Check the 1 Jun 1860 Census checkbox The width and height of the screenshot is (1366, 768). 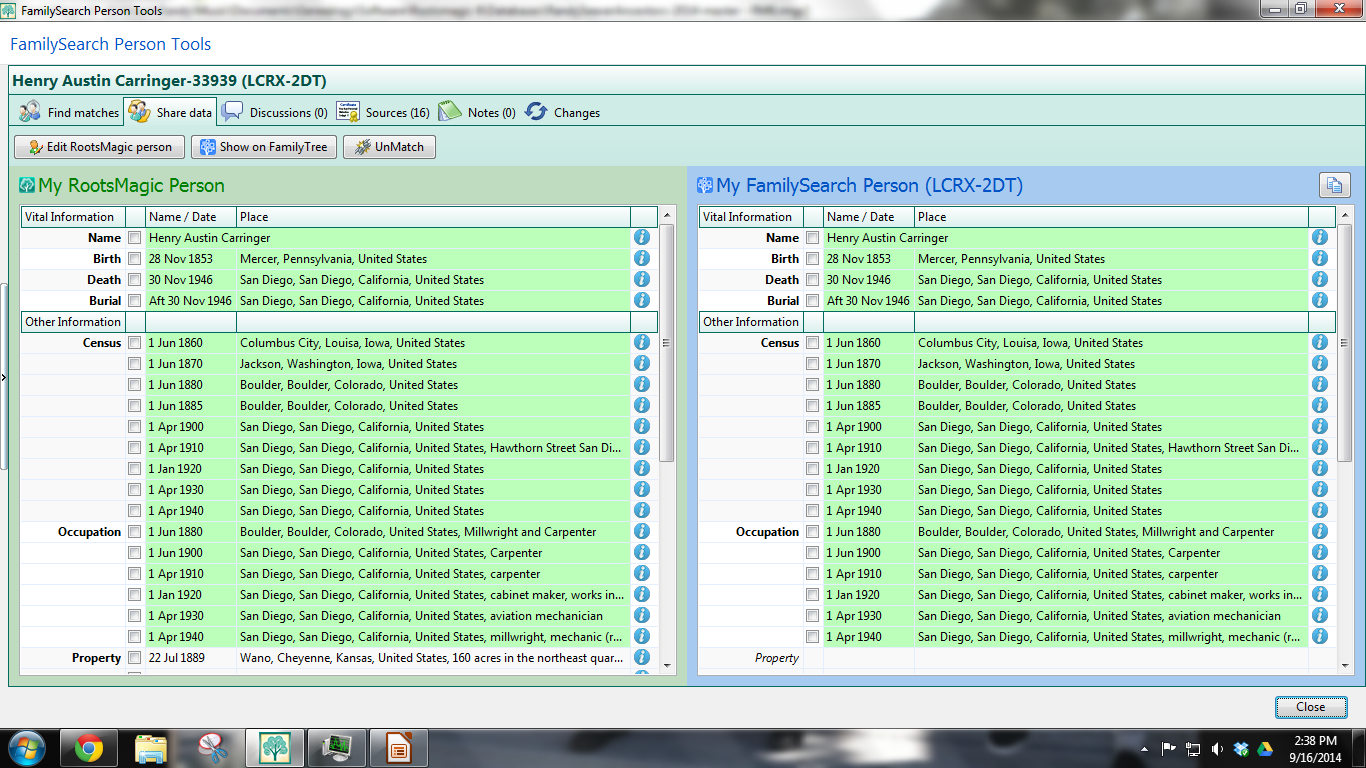(133, 342)
